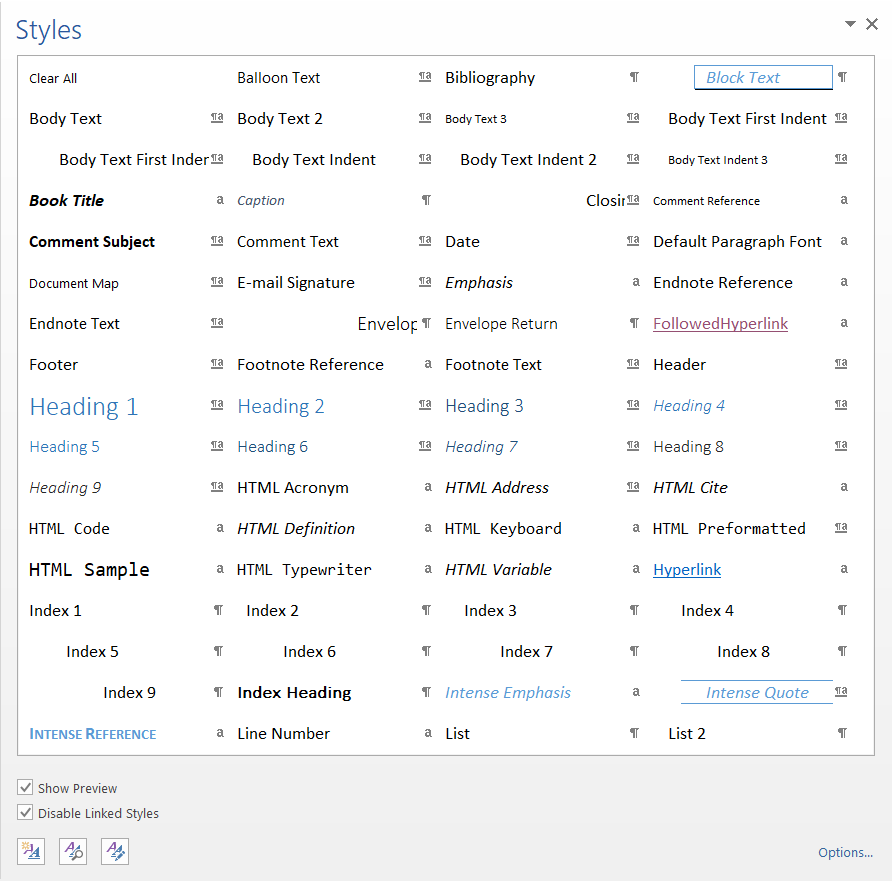The width and height of the screenshot is (892, 881).
Task: Apply the HTML Keyboard style
Action: point(503,528)
